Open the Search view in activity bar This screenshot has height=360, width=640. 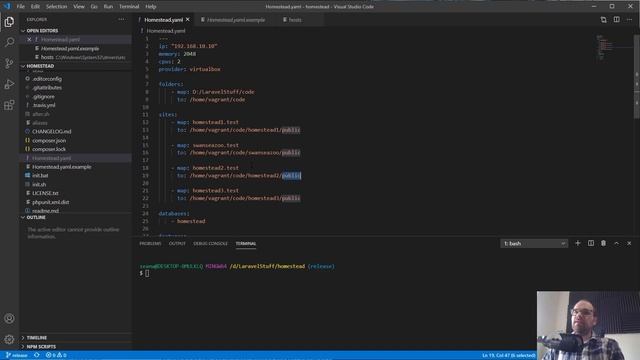tap(9, 42)
